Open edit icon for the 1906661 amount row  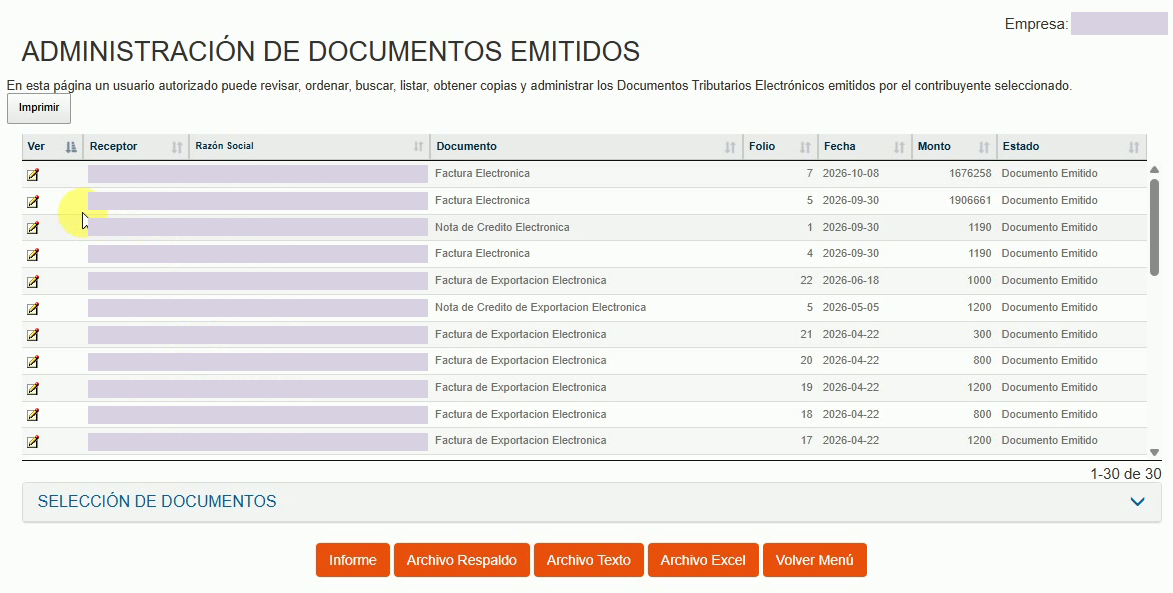[33, 201]
